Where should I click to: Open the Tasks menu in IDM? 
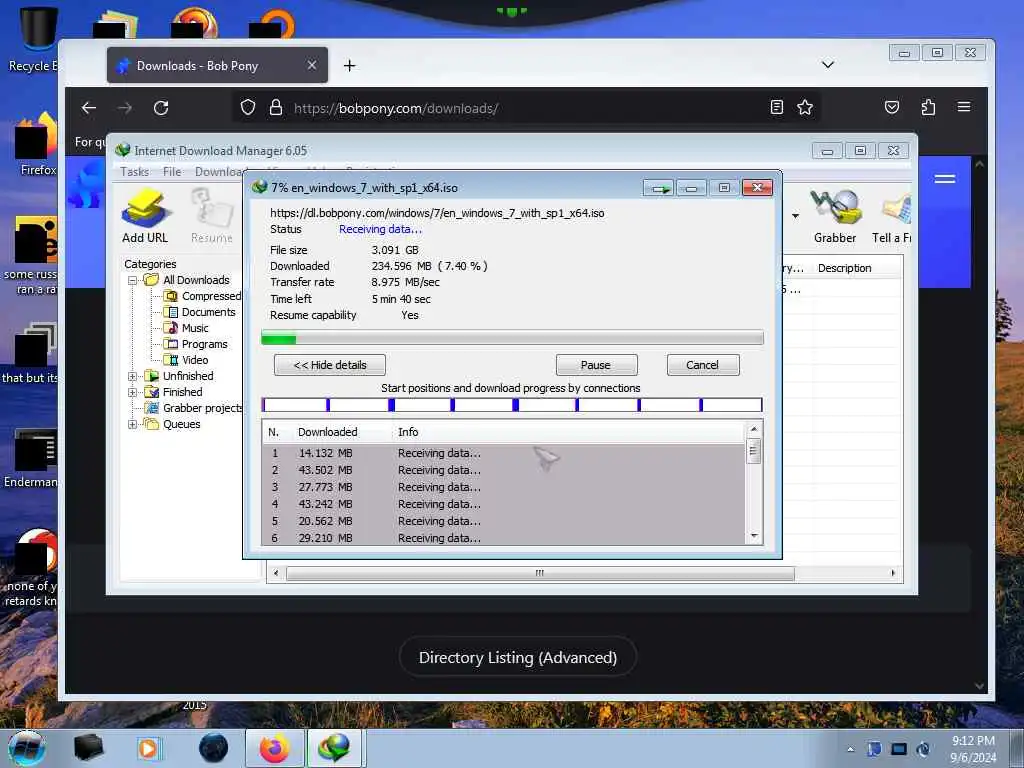pyautogui.click(x=135, y=172)
